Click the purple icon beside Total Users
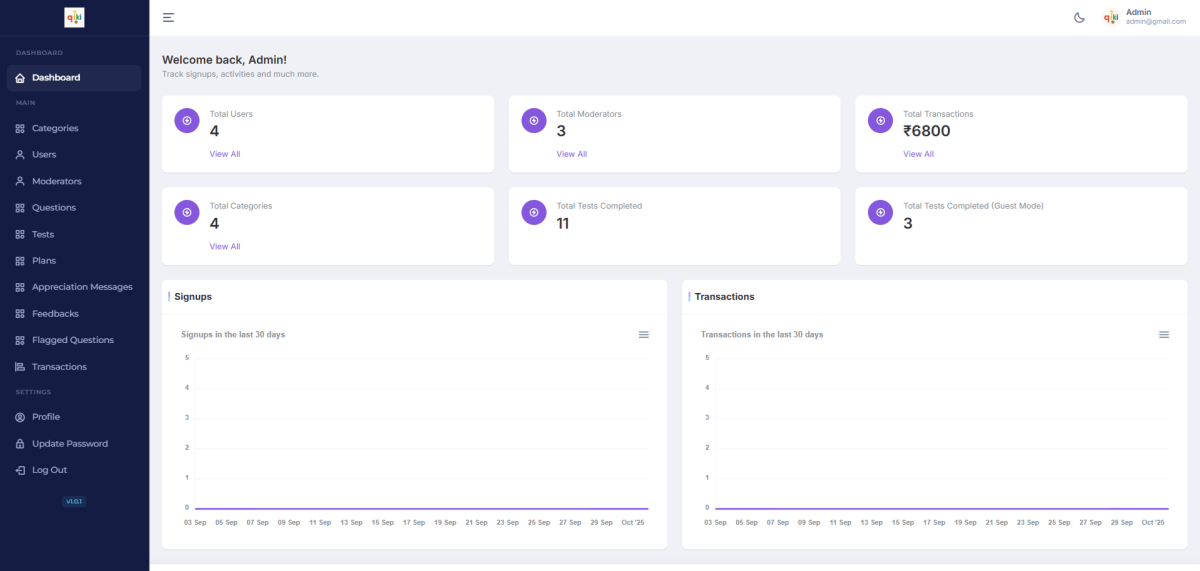Screen dimensions: 1200x571 click(186, 120)
